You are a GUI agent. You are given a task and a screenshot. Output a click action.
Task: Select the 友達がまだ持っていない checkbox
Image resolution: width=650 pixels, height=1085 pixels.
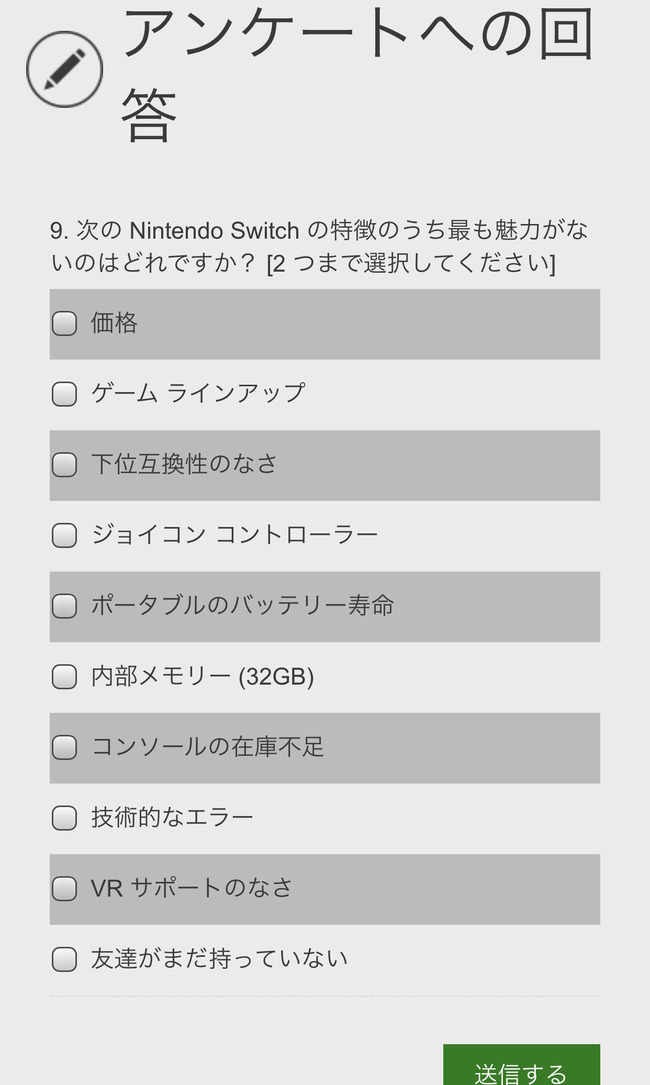(64, 958)
